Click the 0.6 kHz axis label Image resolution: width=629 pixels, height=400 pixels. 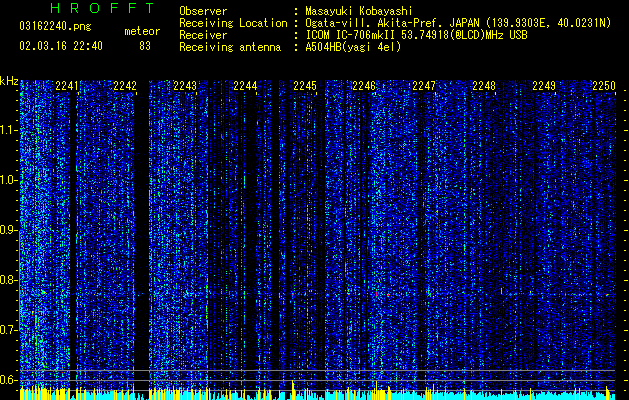click(8, 380)
